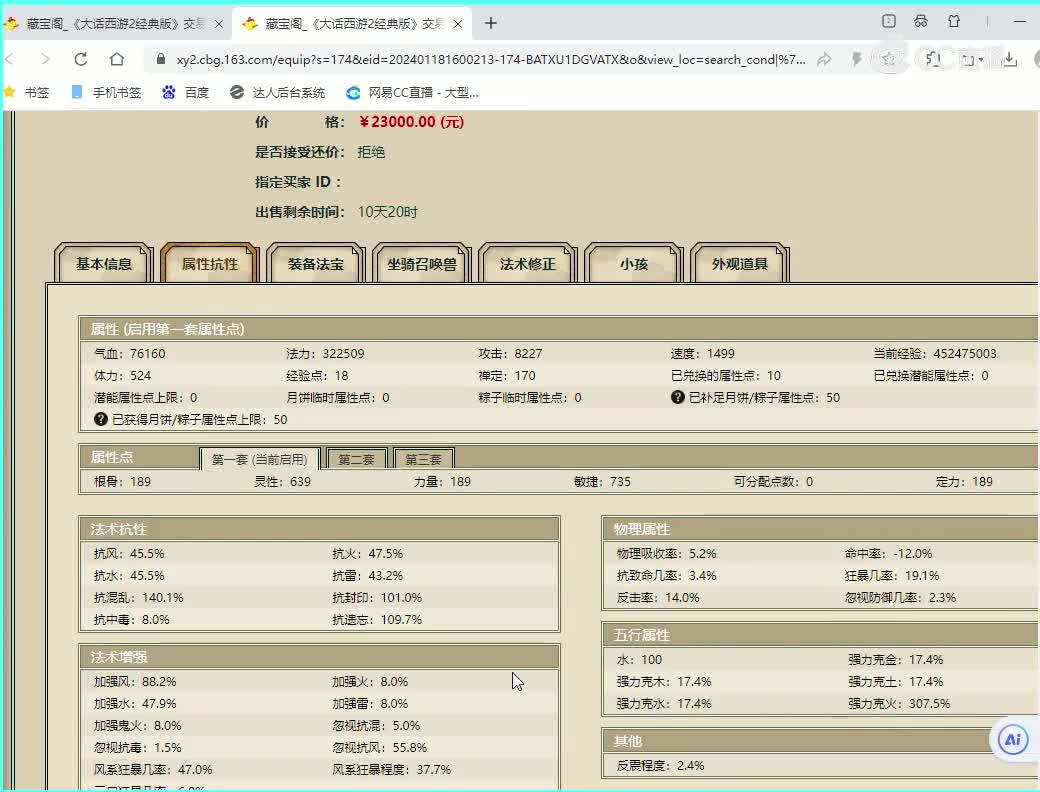Click the 攻击: 8227 value
1040x792 pixels.
510,354
